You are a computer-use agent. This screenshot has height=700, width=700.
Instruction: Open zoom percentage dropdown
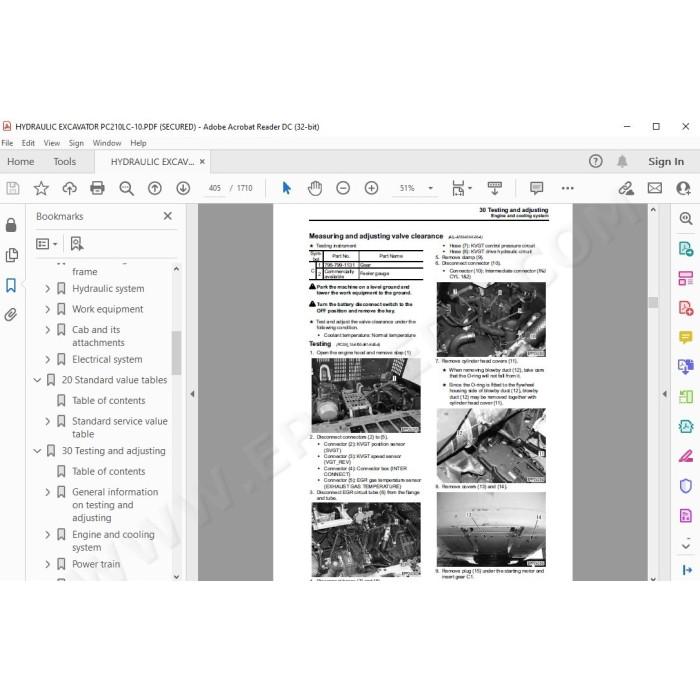(x=430, y=188)
